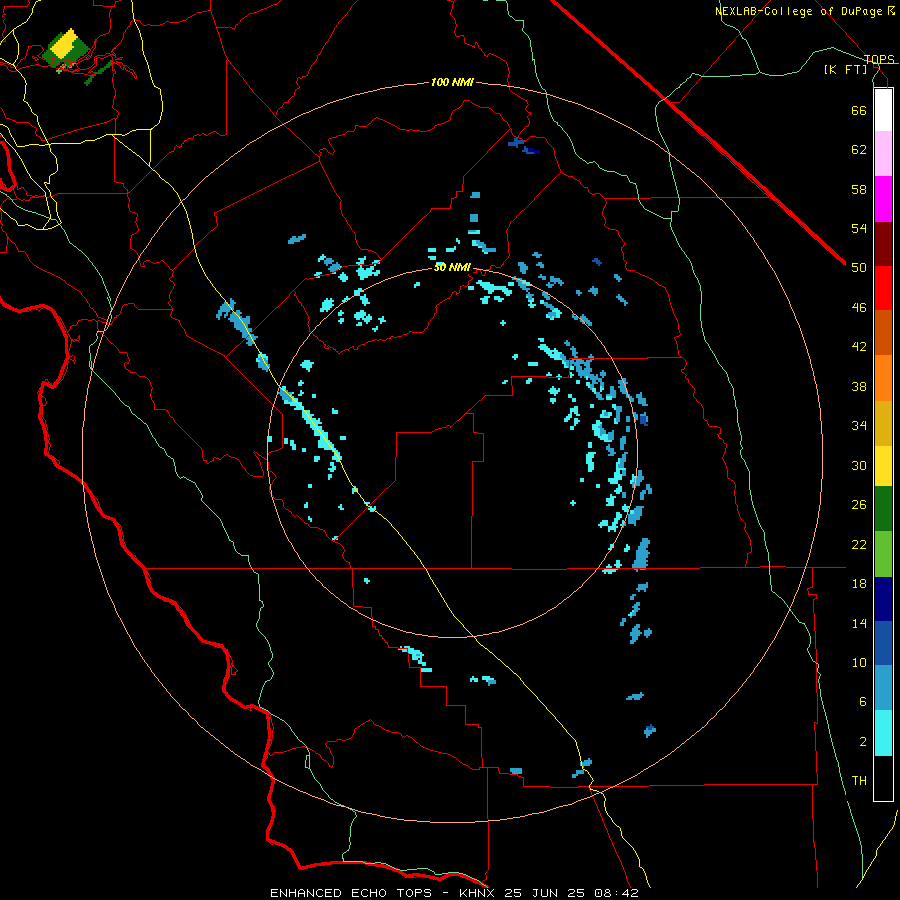Click the white swatch in the tops legend
The image size is (900, 900).
[883, 110]
